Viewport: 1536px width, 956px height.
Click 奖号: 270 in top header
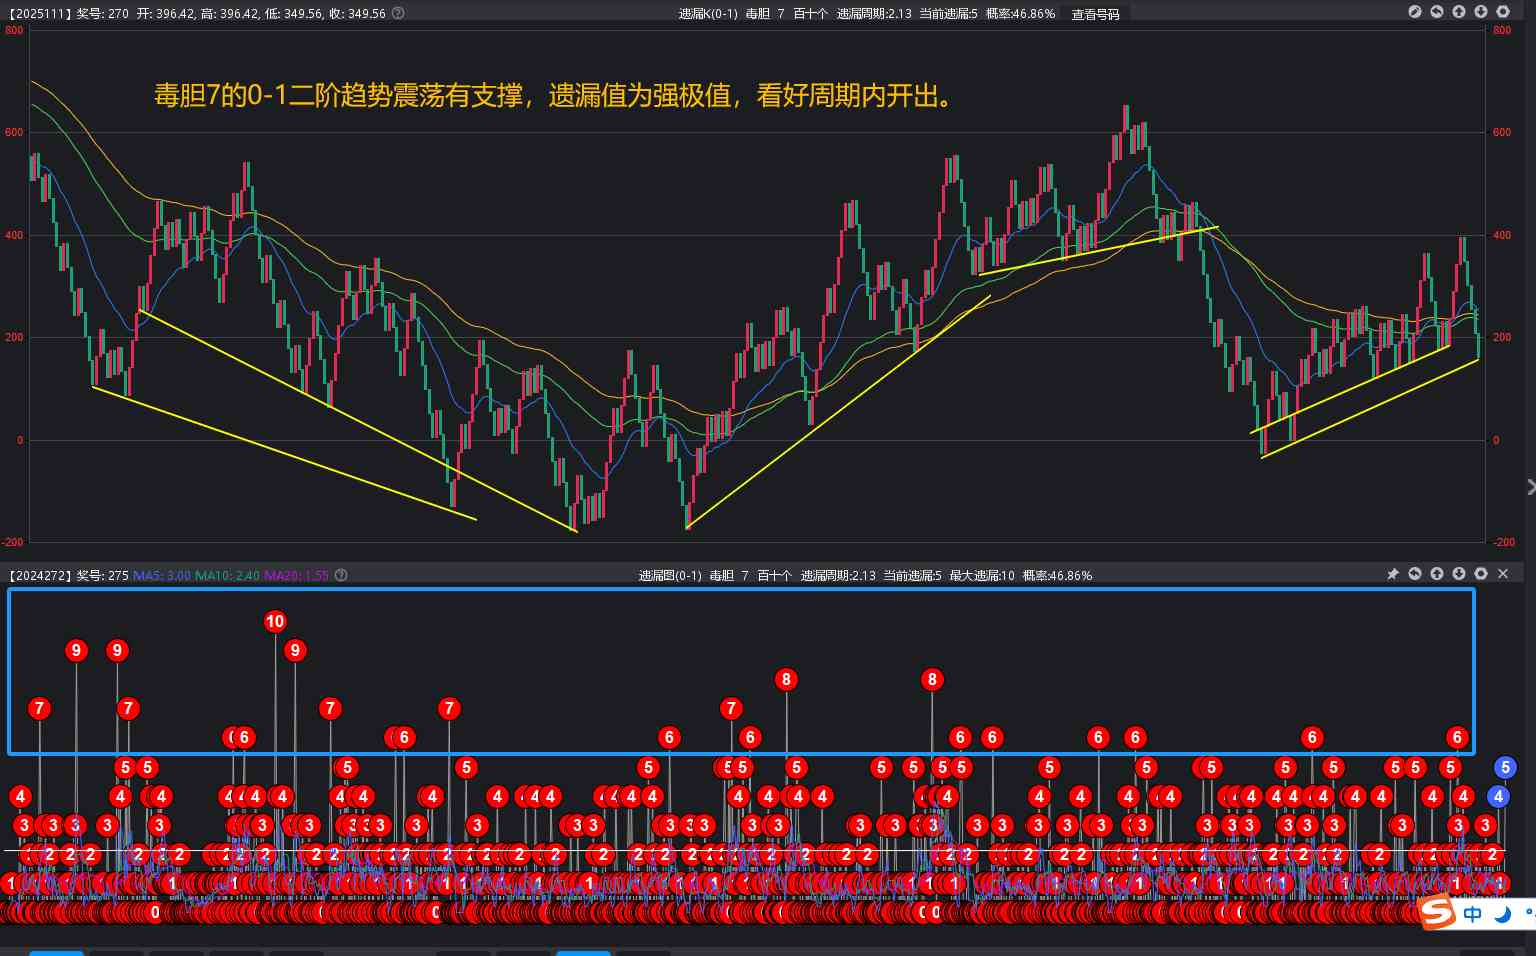point(103,14)
